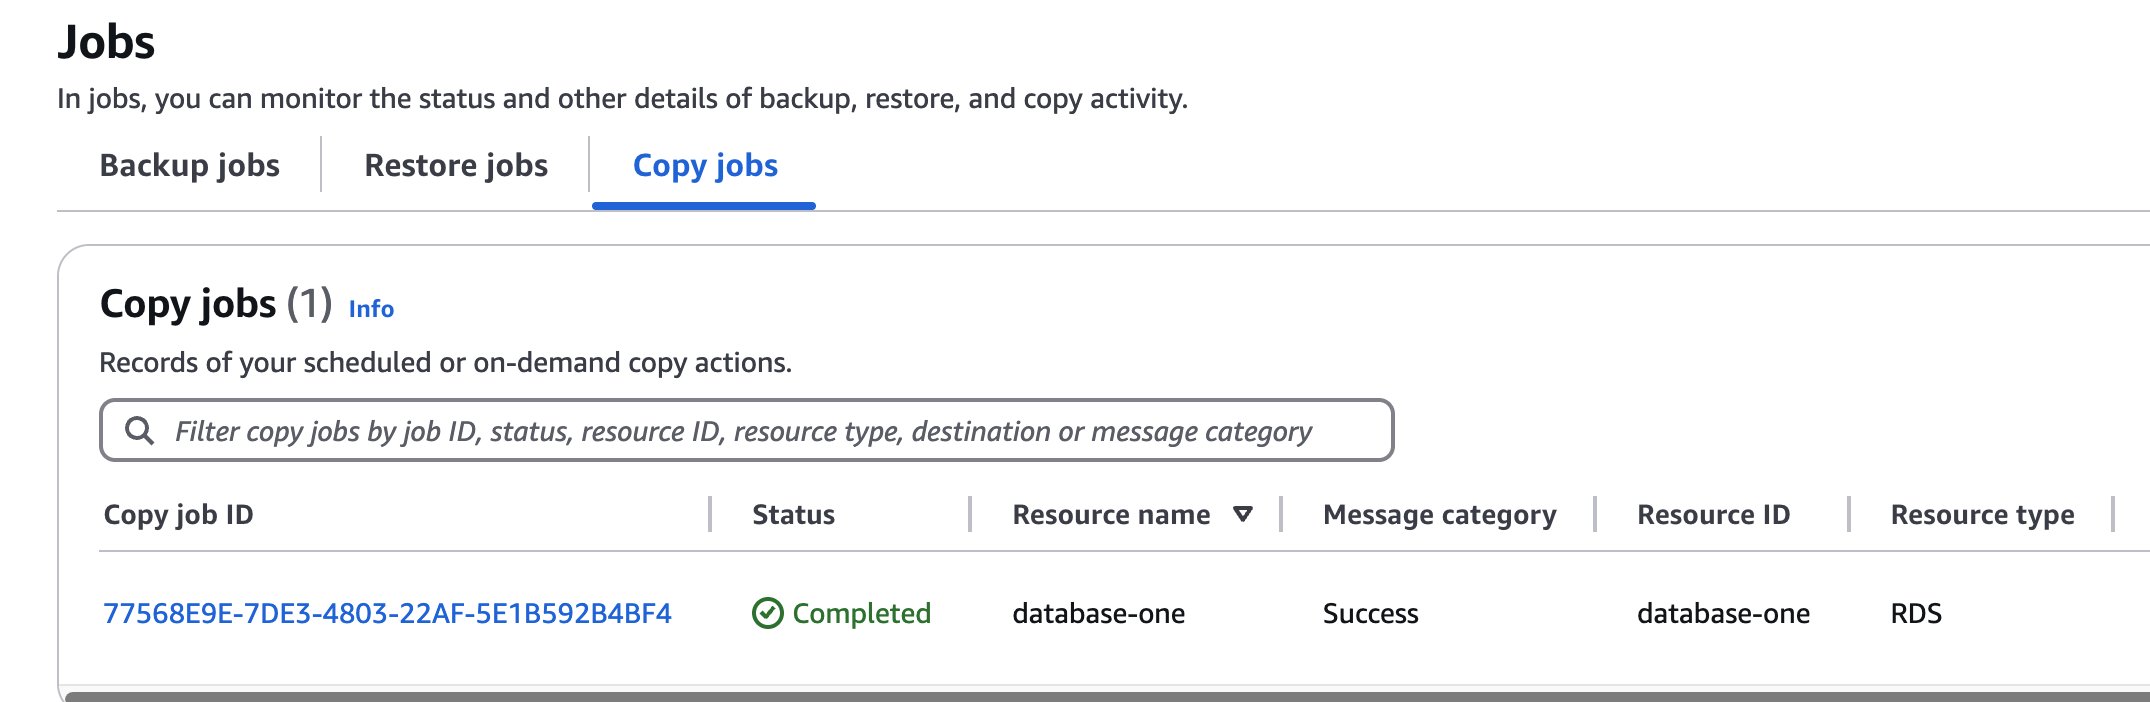Click the Resource ID column header

coord(1713,514)
